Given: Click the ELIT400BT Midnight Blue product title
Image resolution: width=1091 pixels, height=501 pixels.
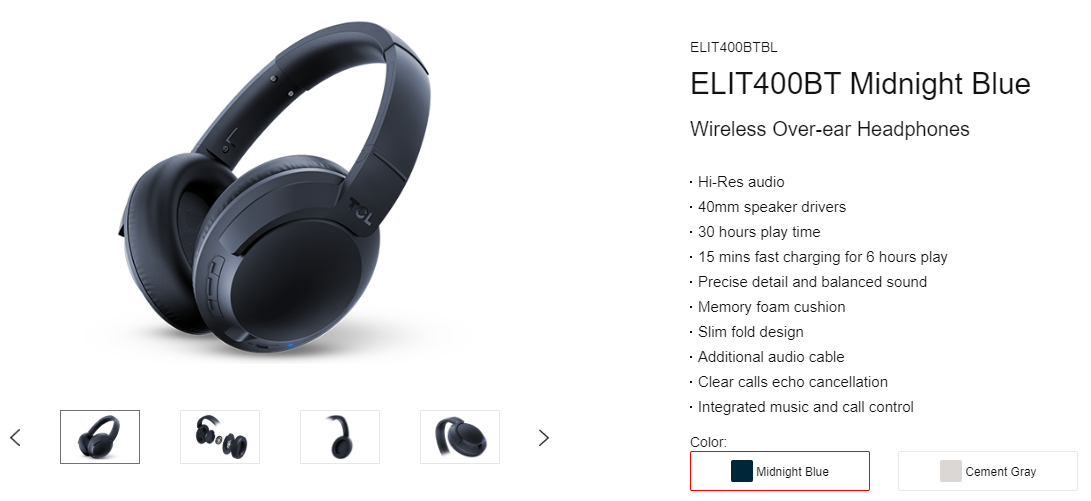Looking at the screenshot, I should (860, 84).
